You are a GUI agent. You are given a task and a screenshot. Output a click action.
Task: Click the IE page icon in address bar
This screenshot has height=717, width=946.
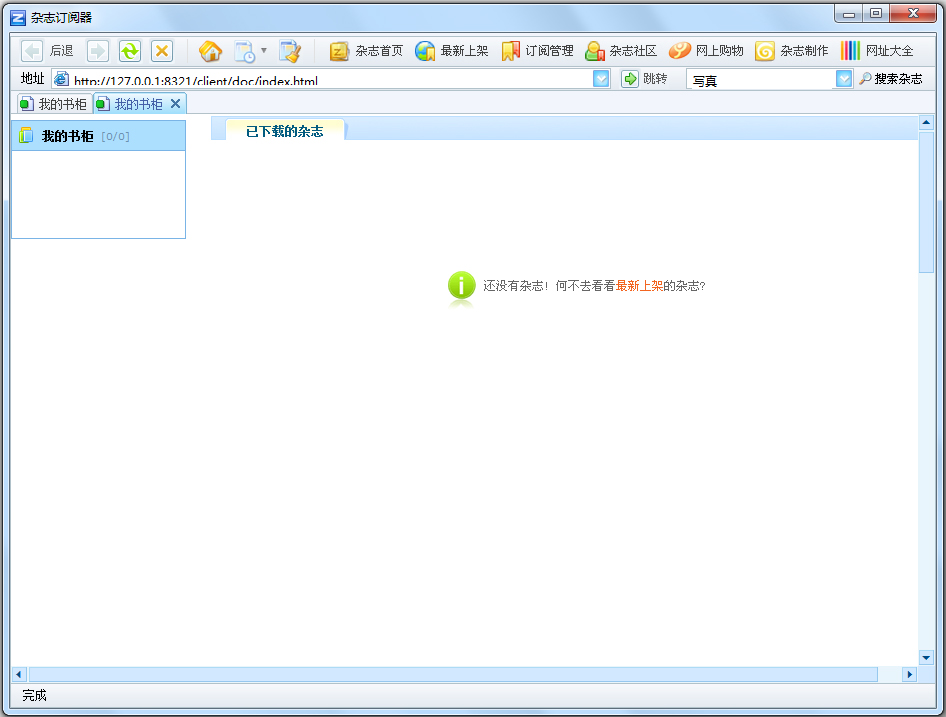coord(61,79)
